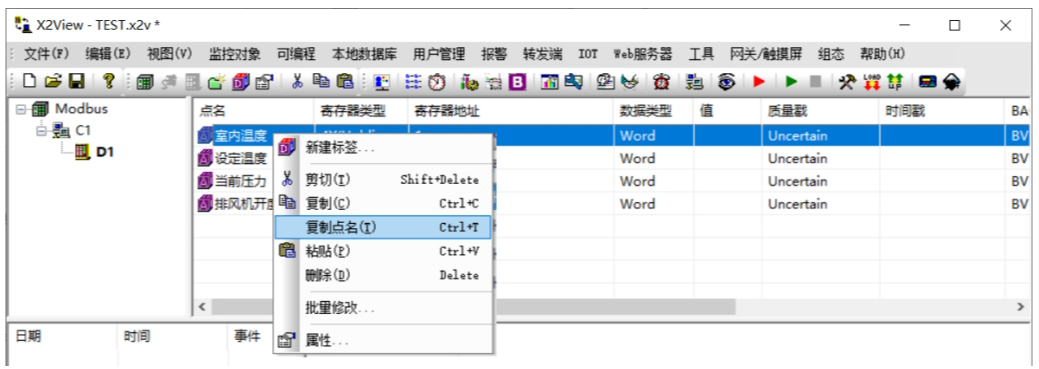Image resolution: width=1039 pixels, height=369 pixels.
Task: Click the green play arrow icon
Action: click(x=791, y=81)
